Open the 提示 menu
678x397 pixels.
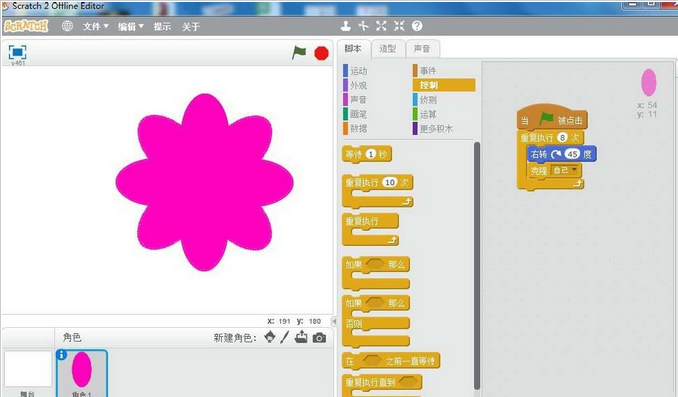coord(162,26)
